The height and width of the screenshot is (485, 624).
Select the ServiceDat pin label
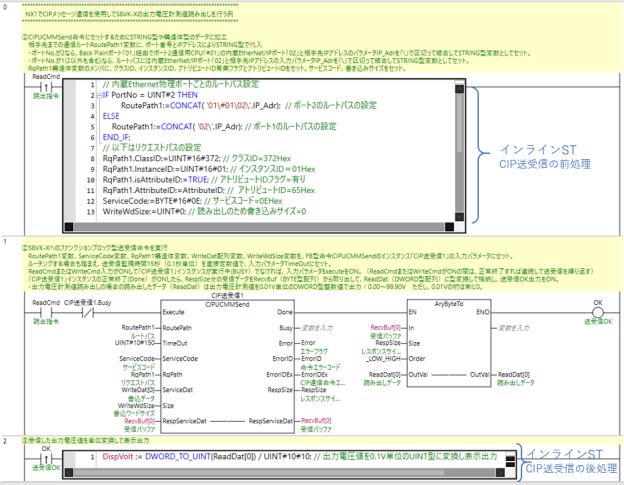tap(177, 390)
